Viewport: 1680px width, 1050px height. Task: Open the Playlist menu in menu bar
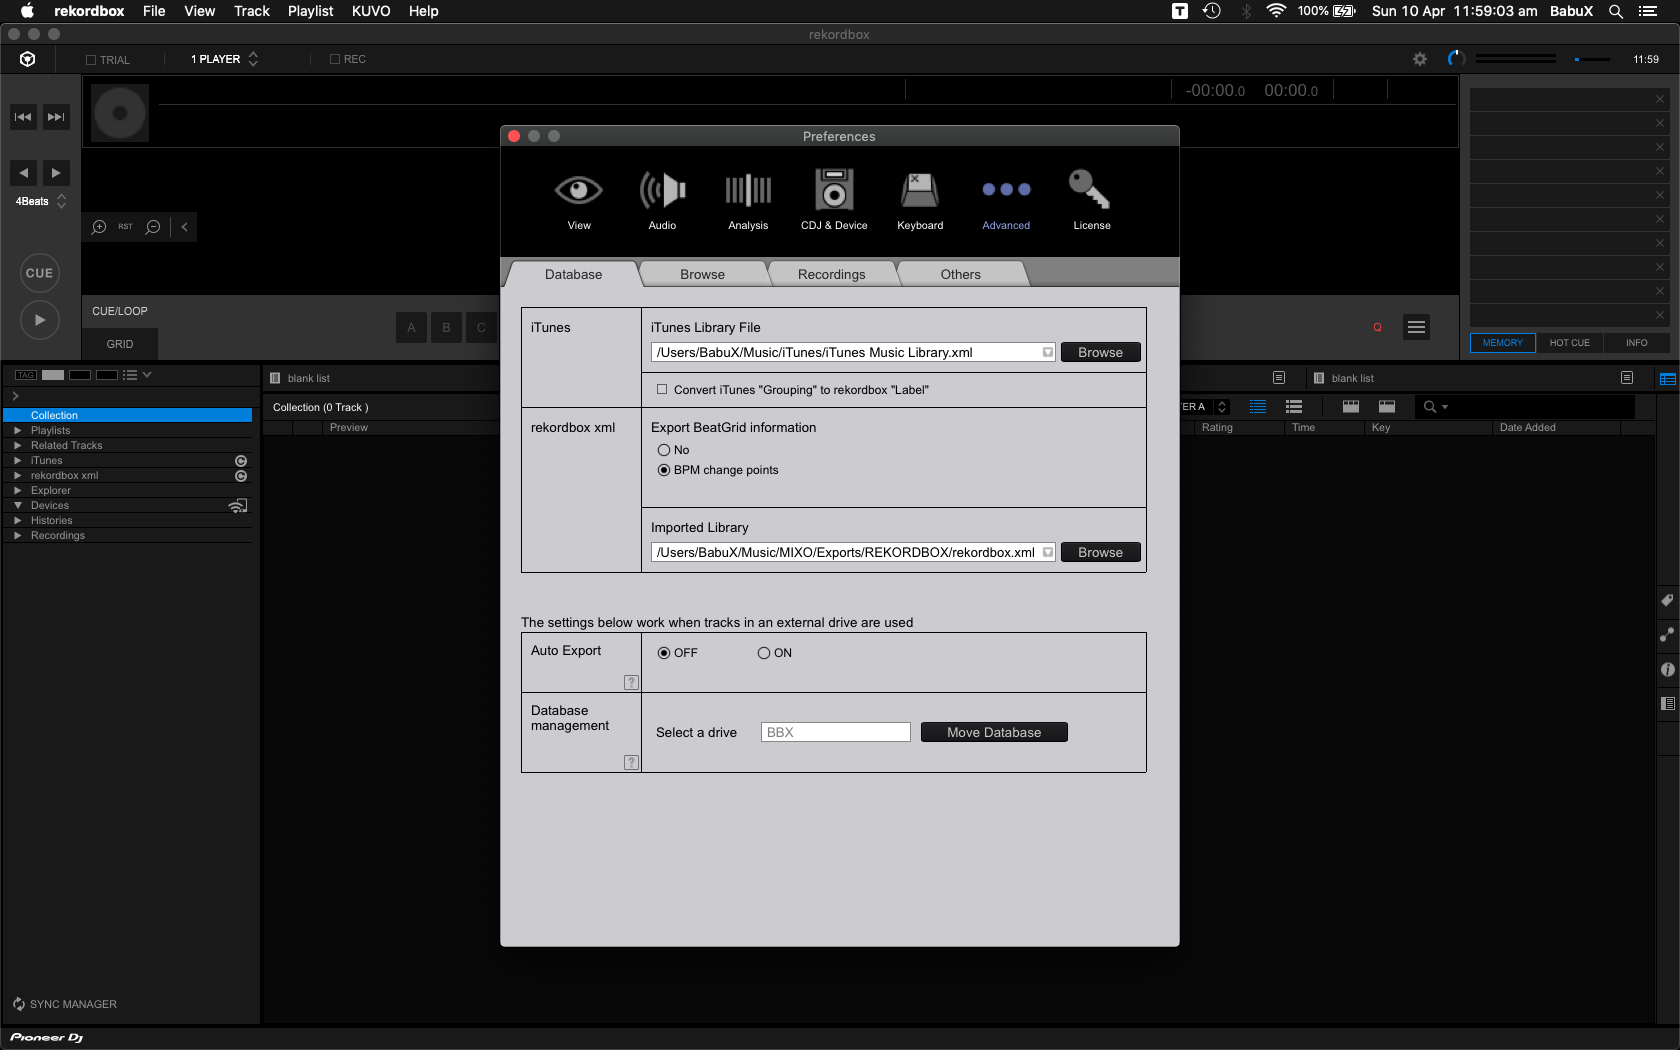click(x=310, y=11)
